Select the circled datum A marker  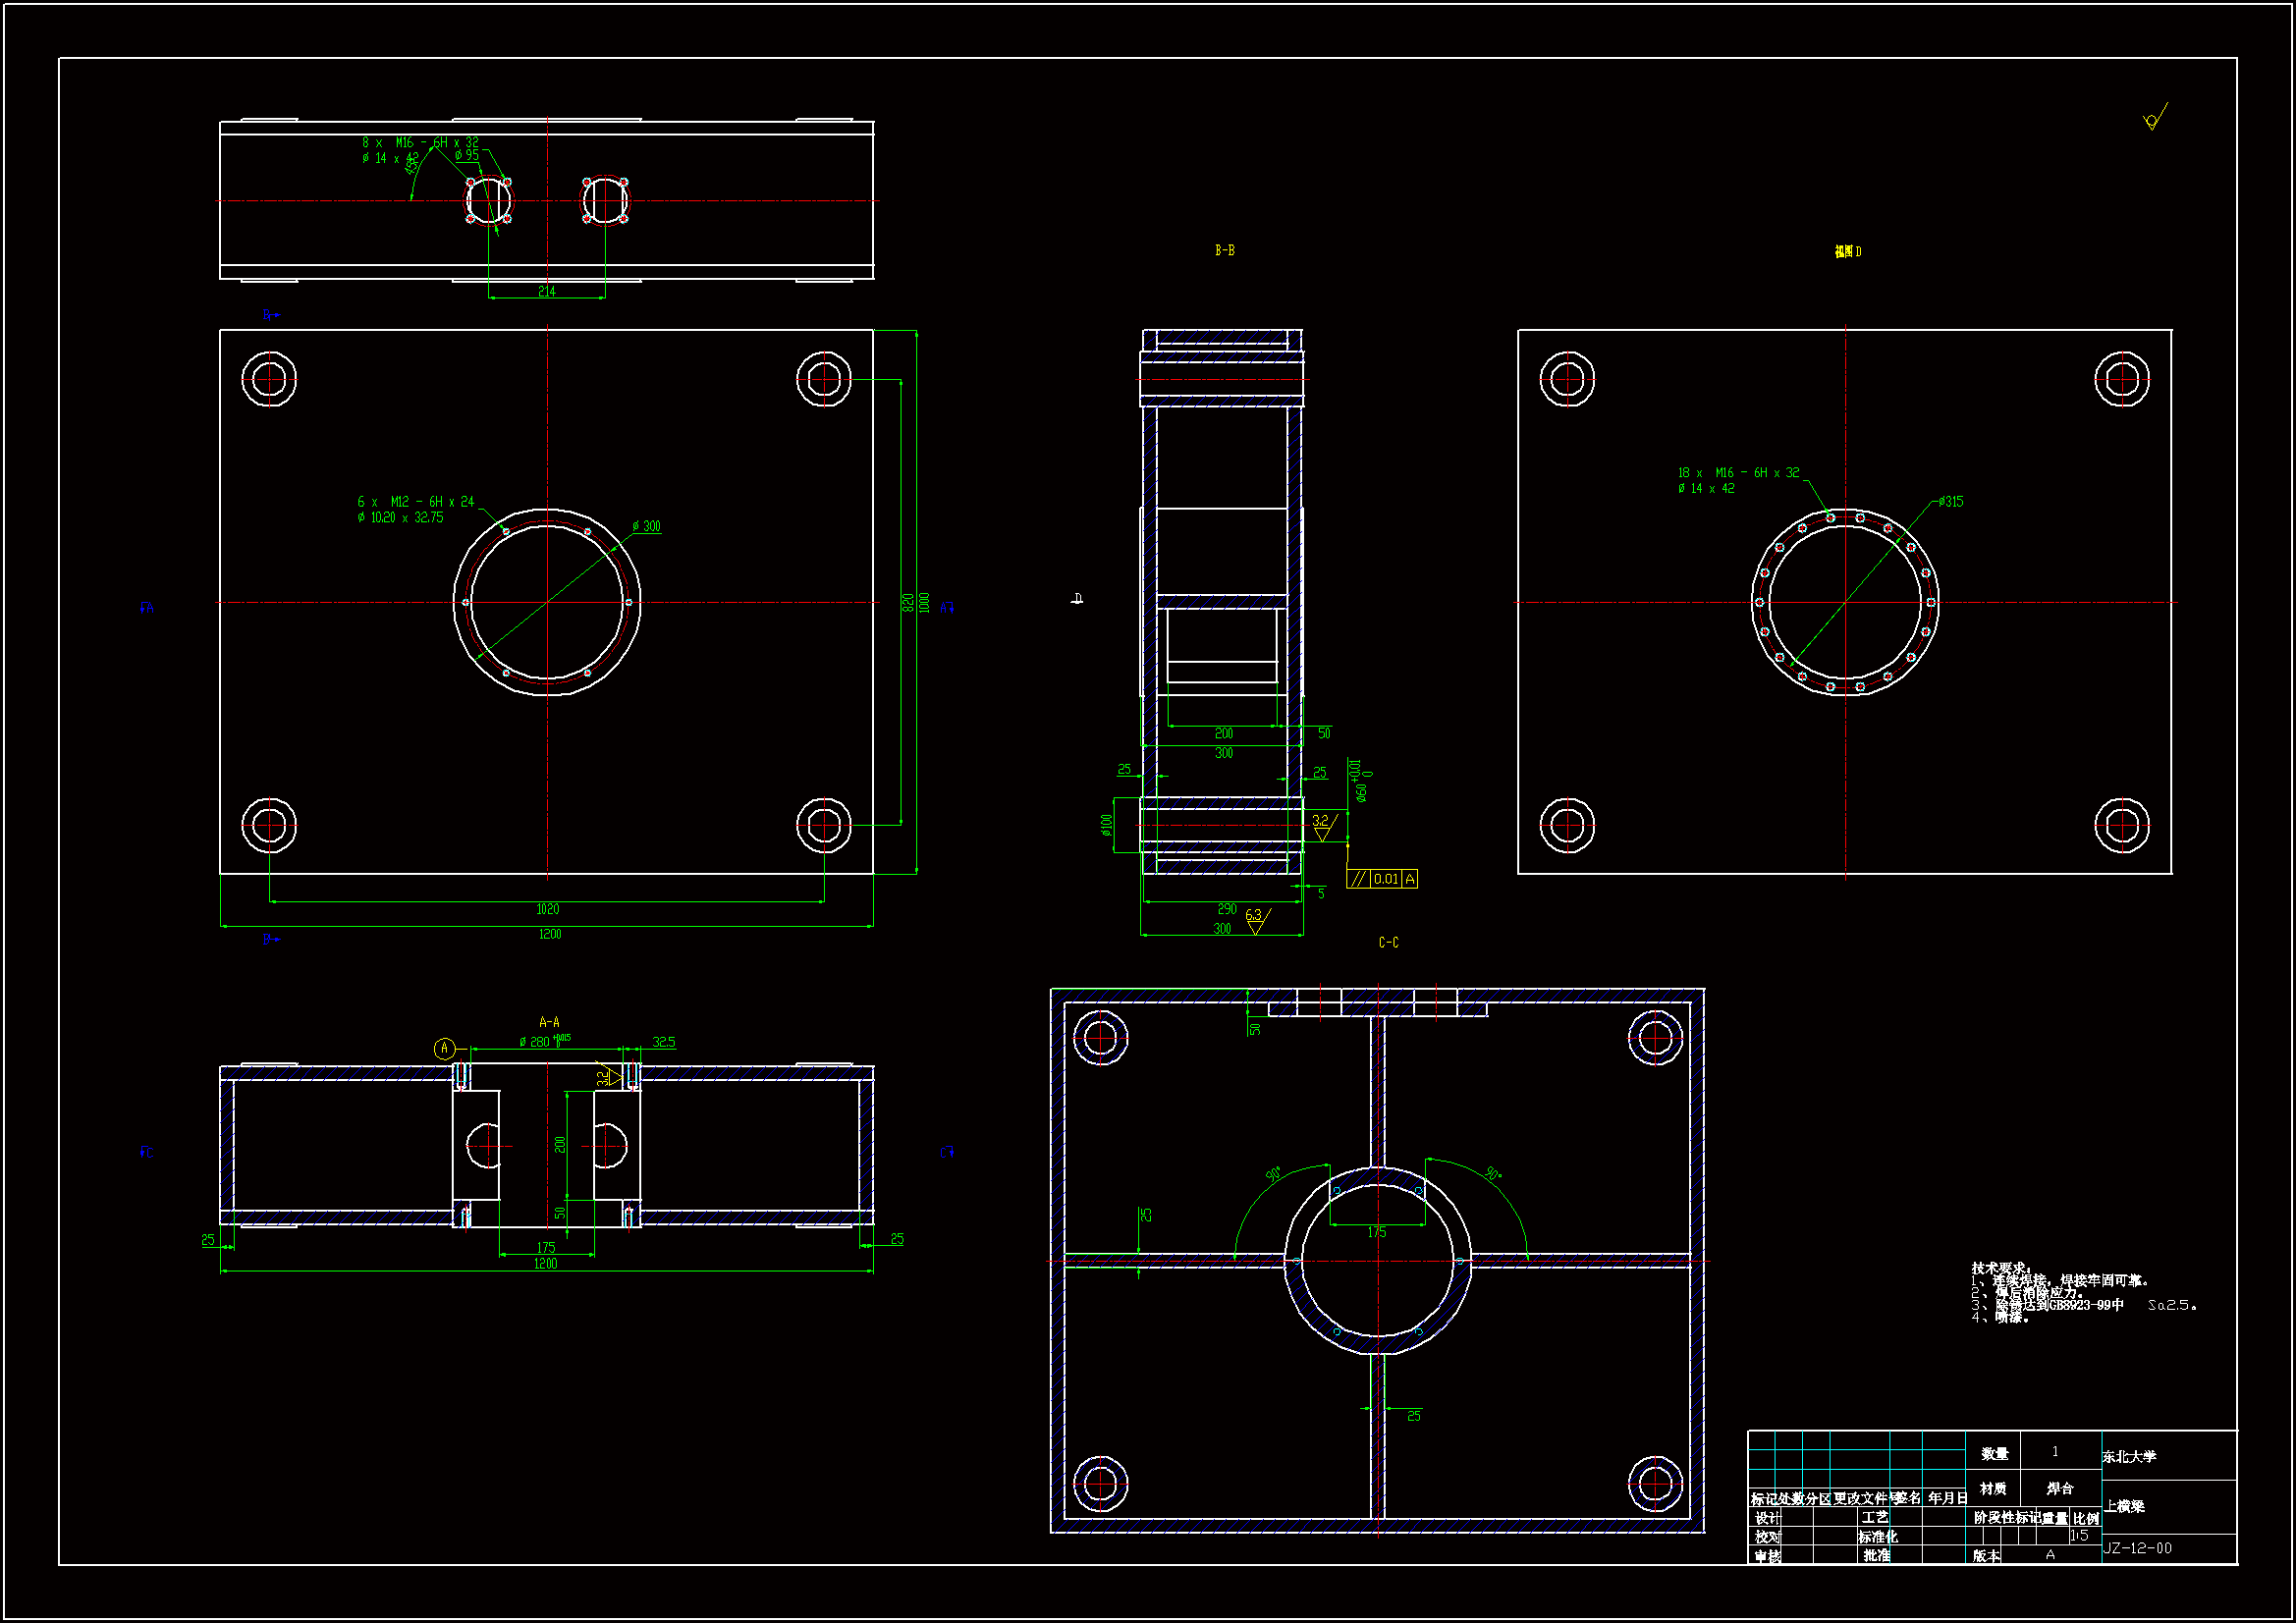pyautogui.click(x=445, y=1048)
